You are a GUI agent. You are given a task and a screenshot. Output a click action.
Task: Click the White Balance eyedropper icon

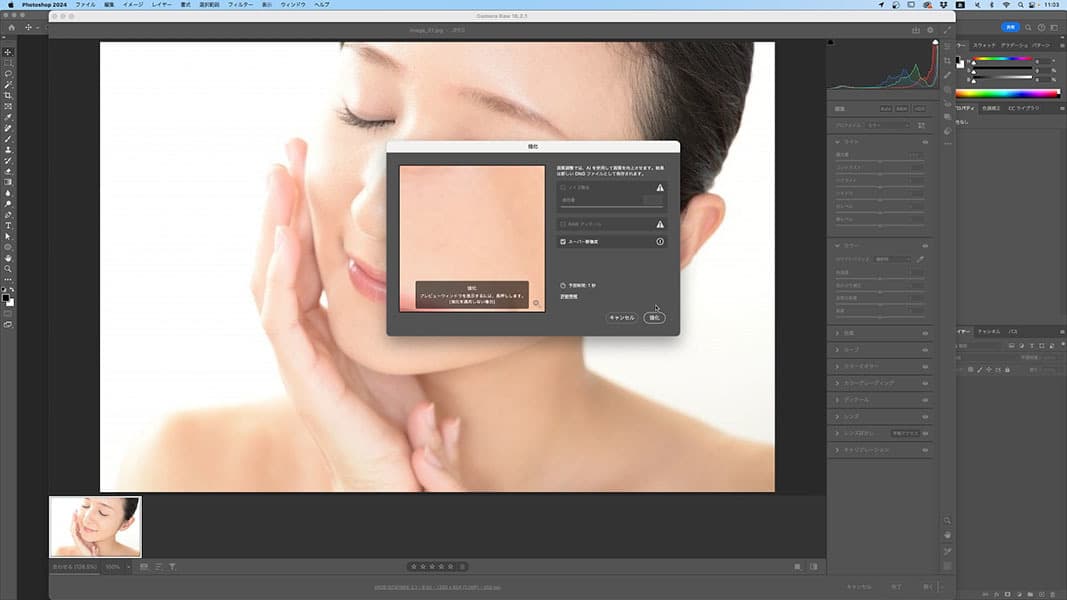tap(921, 259)
